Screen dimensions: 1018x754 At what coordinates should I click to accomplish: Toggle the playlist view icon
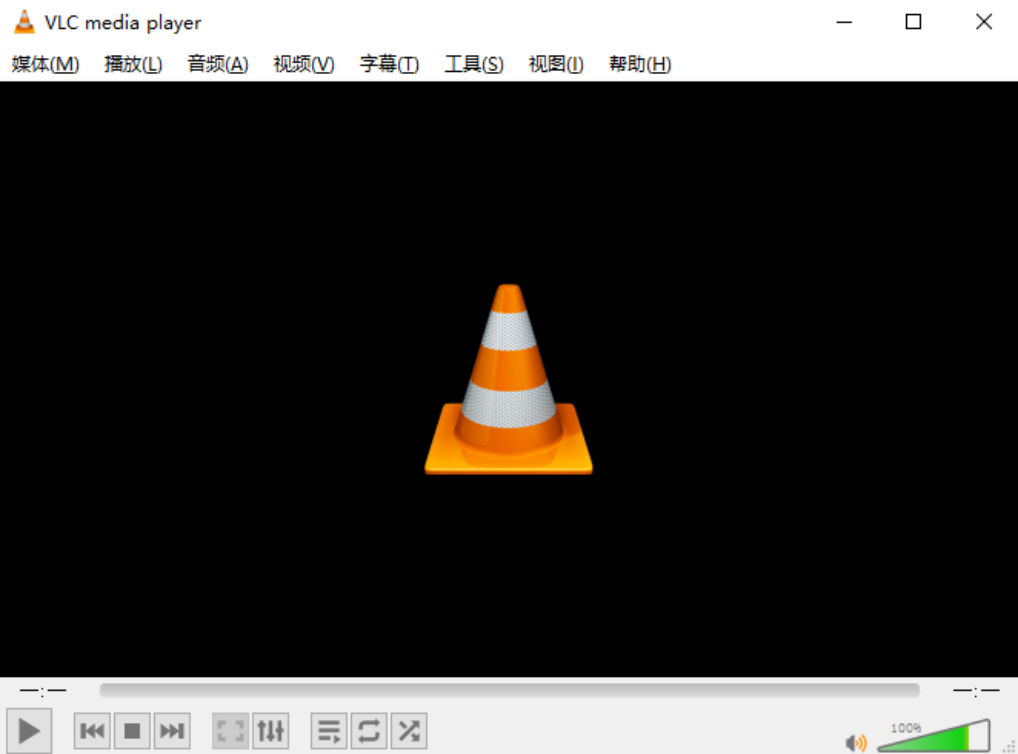[328, 731]
